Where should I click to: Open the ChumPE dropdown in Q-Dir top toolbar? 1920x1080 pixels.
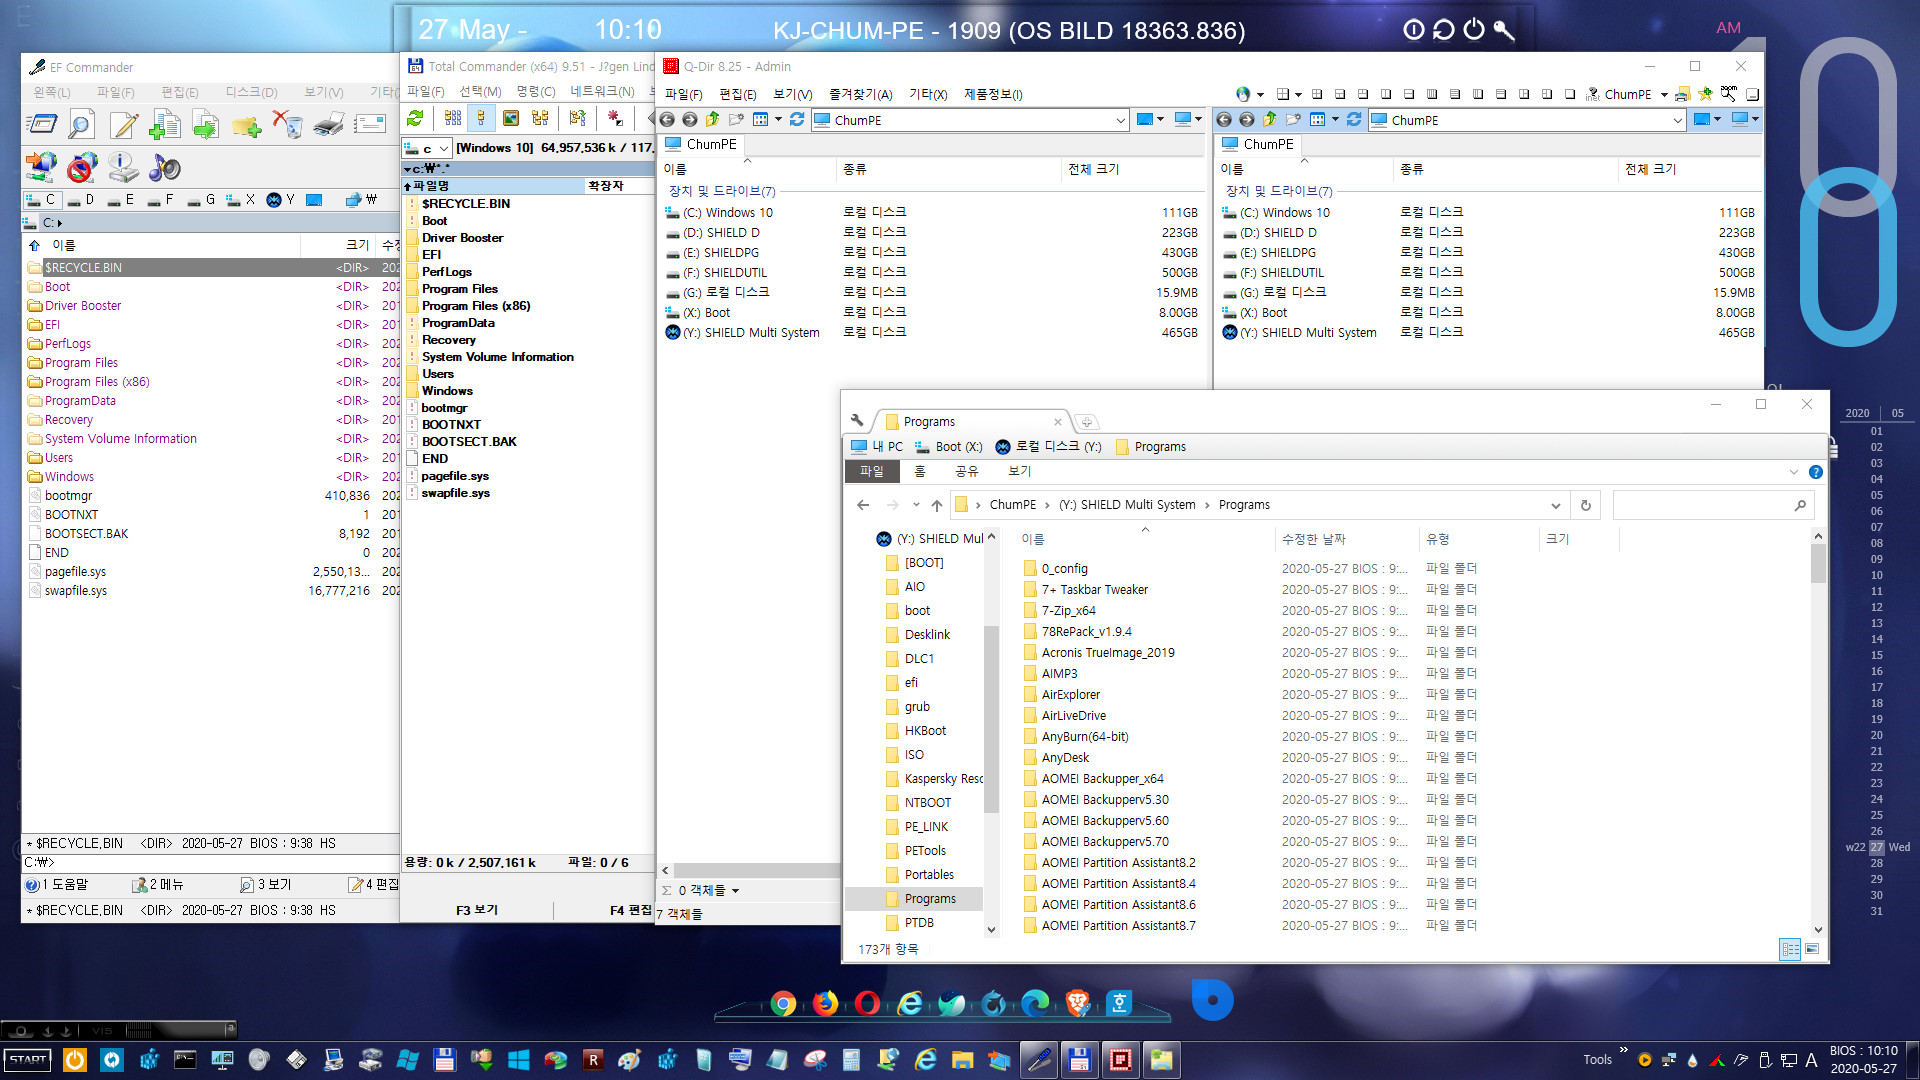(x=1664, y=94)
